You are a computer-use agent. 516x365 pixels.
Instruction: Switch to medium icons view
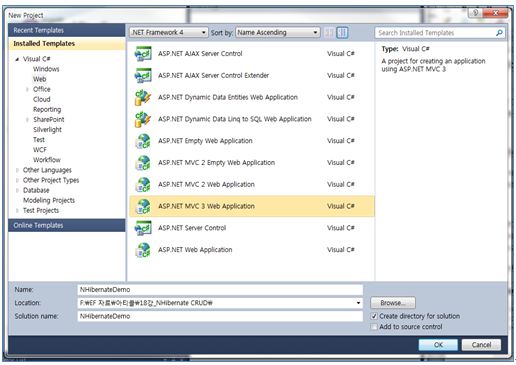pyautogui.click(x=342, y=33)
